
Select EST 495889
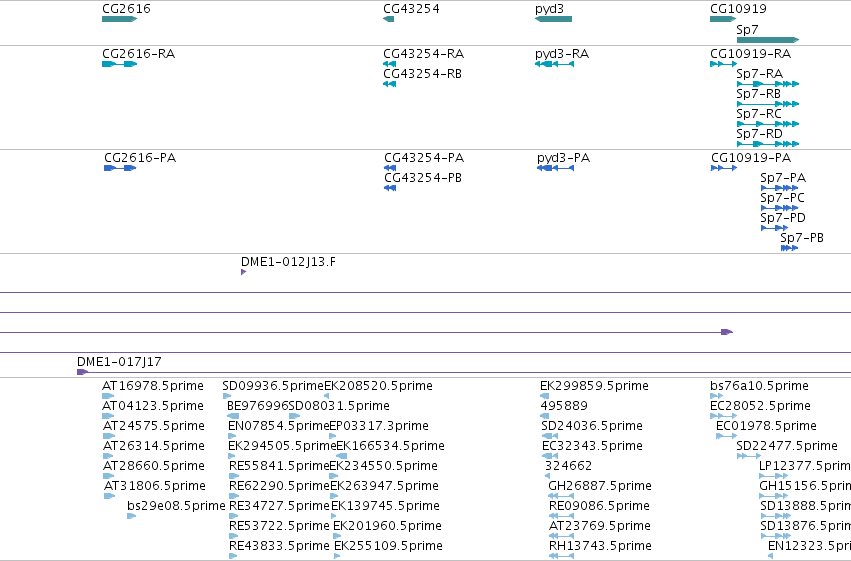pyautogui.click(x=544, y=416)
